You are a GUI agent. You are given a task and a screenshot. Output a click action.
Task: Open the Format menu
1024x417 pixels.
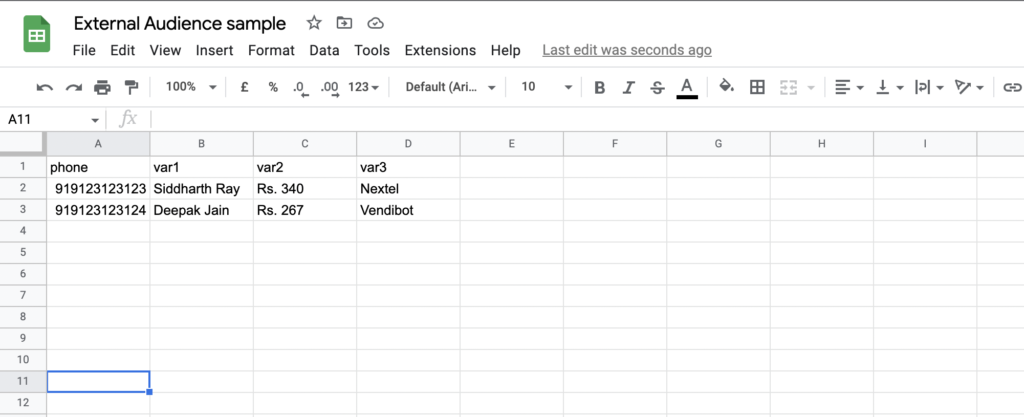271,50
